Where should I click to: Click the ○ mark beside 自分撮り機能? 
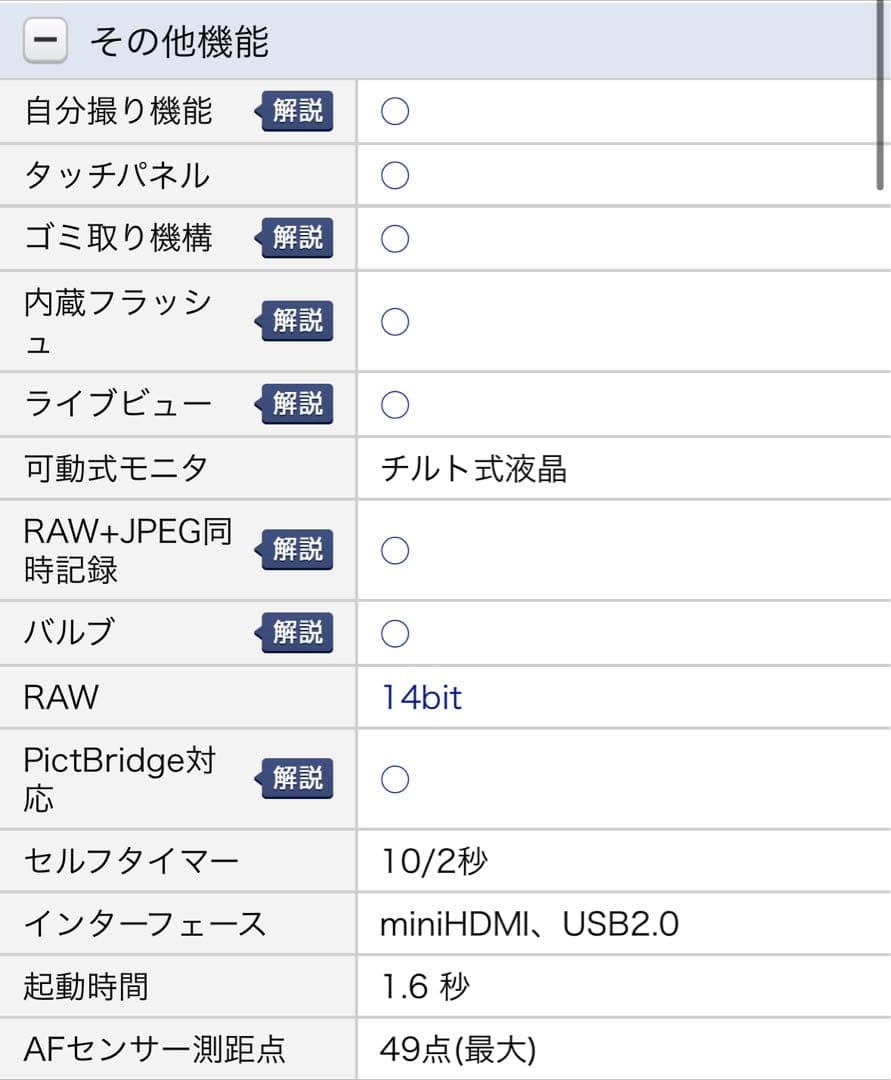coord(393,111)
